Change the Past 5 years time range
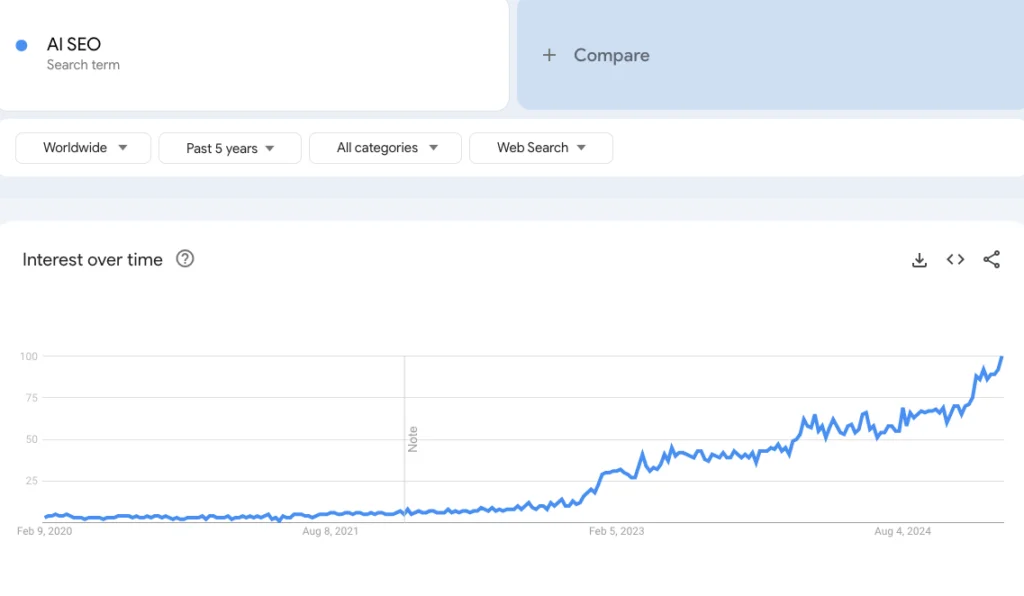1024x596 pixels. pos(229,147)
